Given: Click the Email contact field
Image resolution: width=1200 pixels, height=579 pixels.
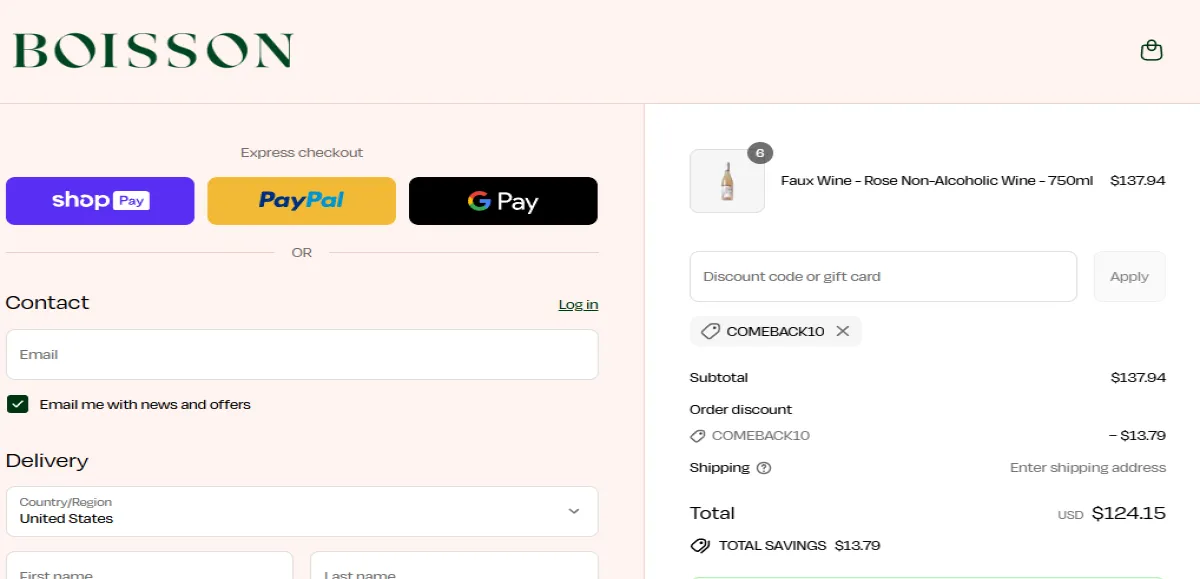Looking at the screenshot, I should tap(301, 354).
